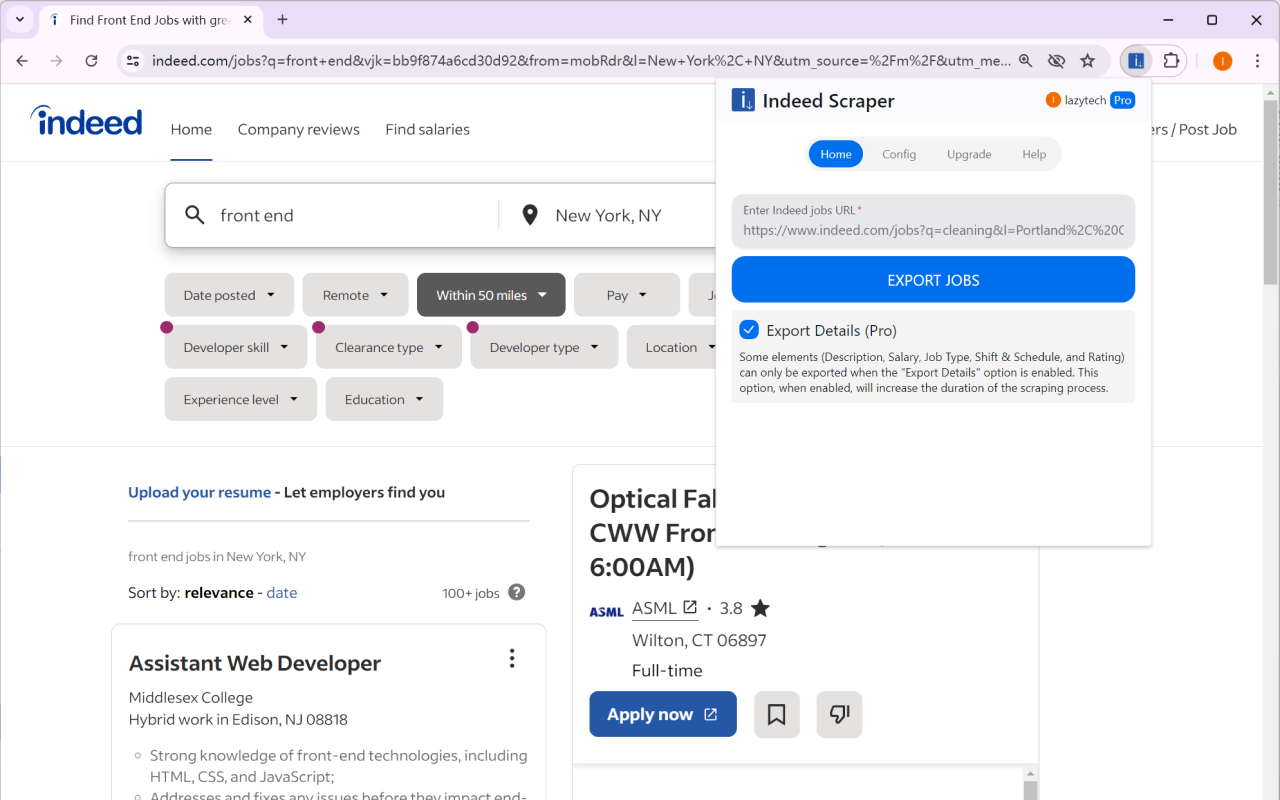Click the 3.8 star rating for ASML
The image size is (1280, 800).
click(745, 608)
